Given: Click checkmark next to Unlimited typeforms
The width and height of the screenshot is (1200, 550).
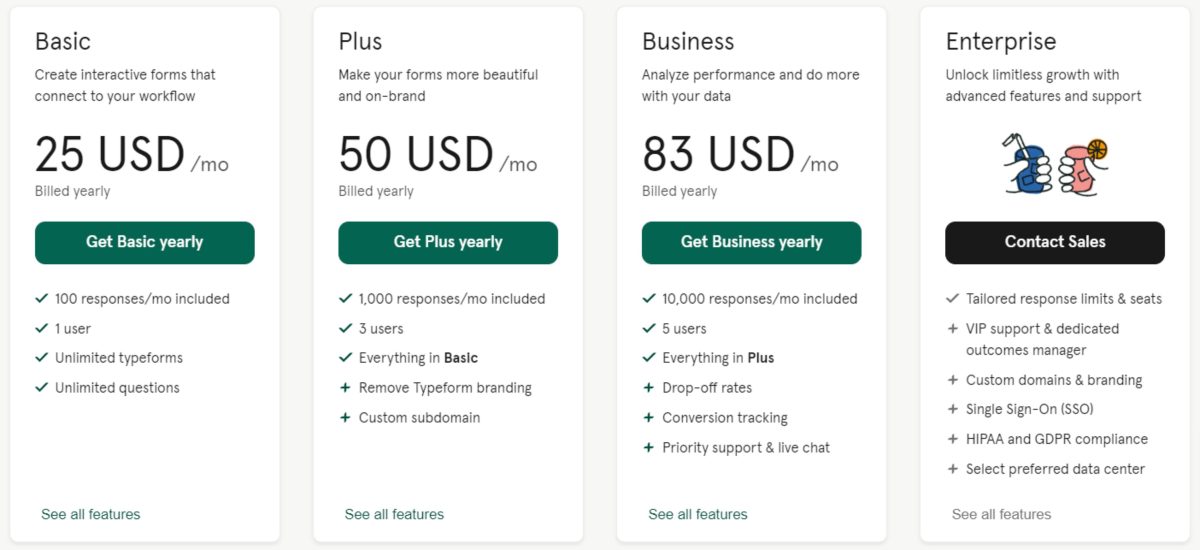Looking at the screenshot, I should point(42,358).
